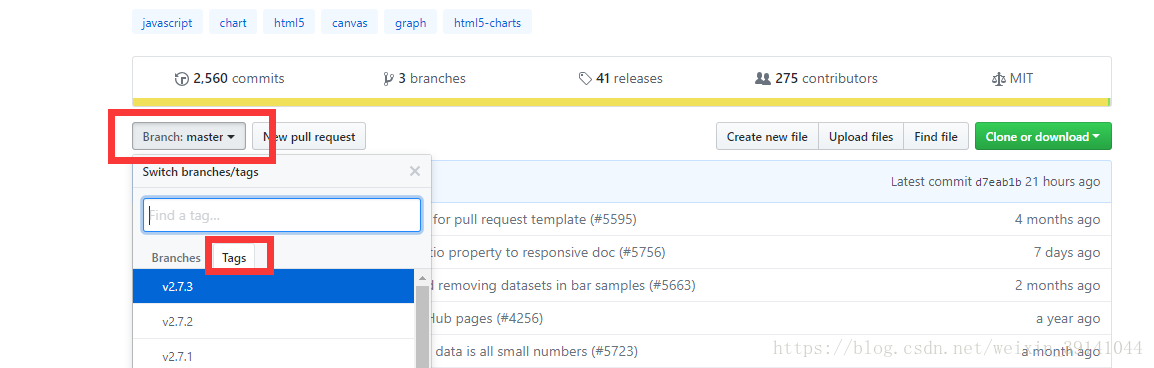Click the MIT license scale icon
This screenshot has height=368, width=1154.
coord(999,78)
